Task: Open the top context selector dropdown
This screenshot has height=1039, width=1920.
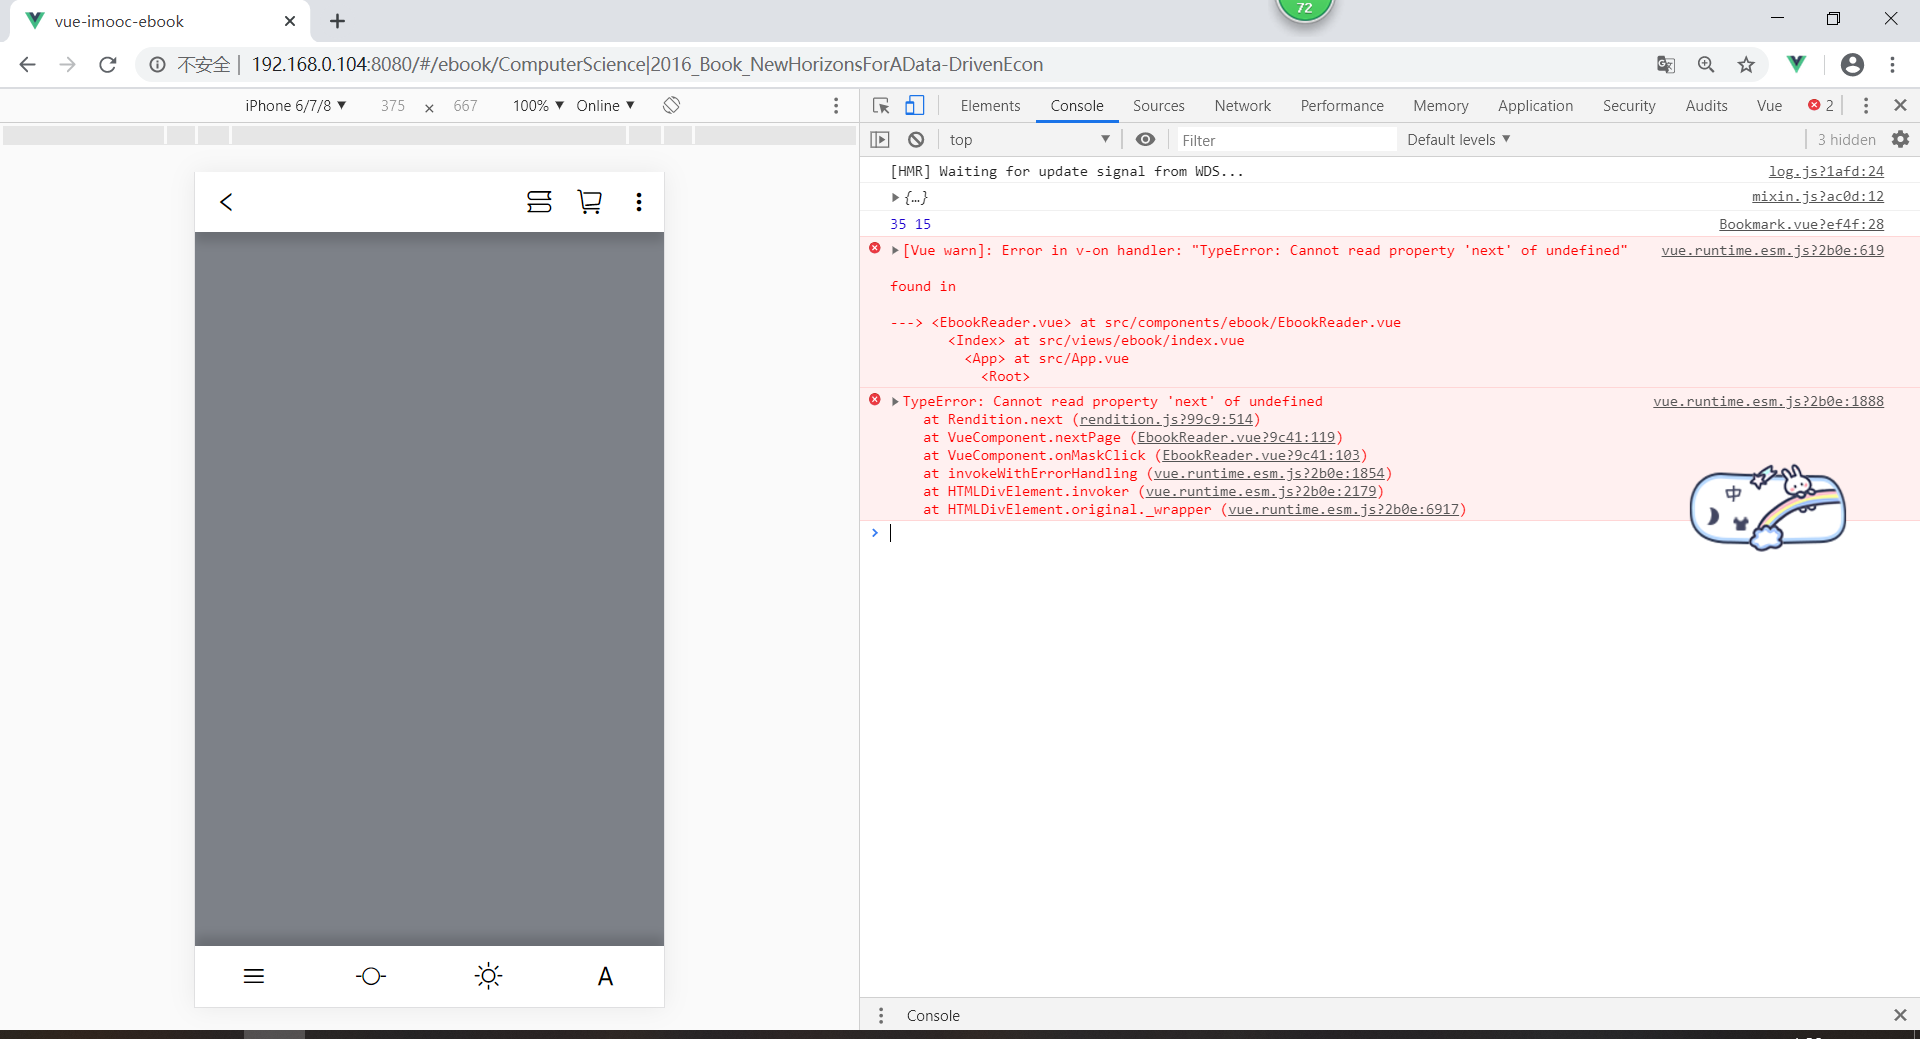Action: pyautogui.click(x=1030, y=139)
